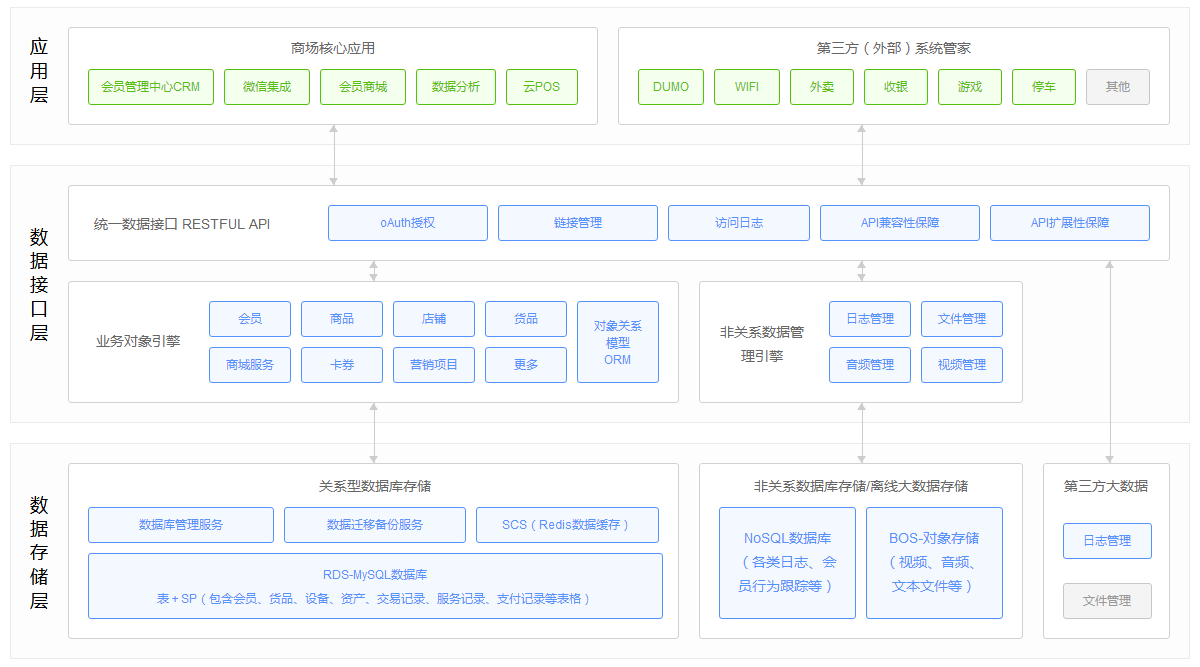Click the RDS-MySQL数据库 block
This screenshot has width=1200, height=667.
point(375,586)
